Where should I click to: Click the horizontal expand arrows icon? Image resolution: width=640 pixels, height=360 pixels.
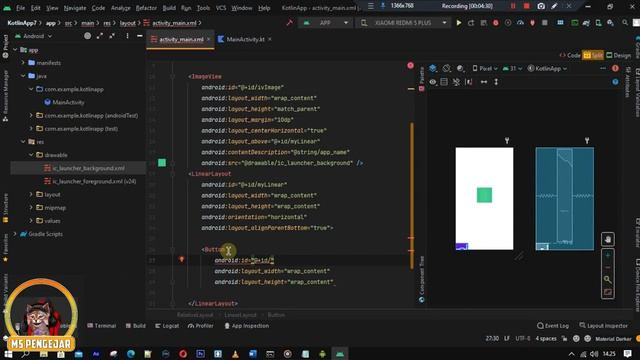click(x=484, y=82)
